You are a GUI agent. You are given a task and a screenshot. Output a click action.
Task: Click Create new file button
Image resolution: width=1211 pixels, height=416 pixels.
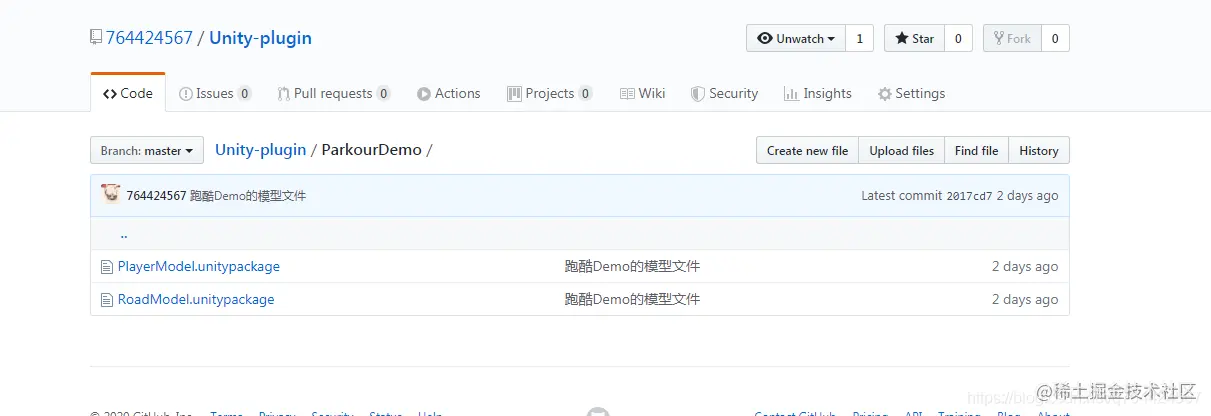point(807,151)
